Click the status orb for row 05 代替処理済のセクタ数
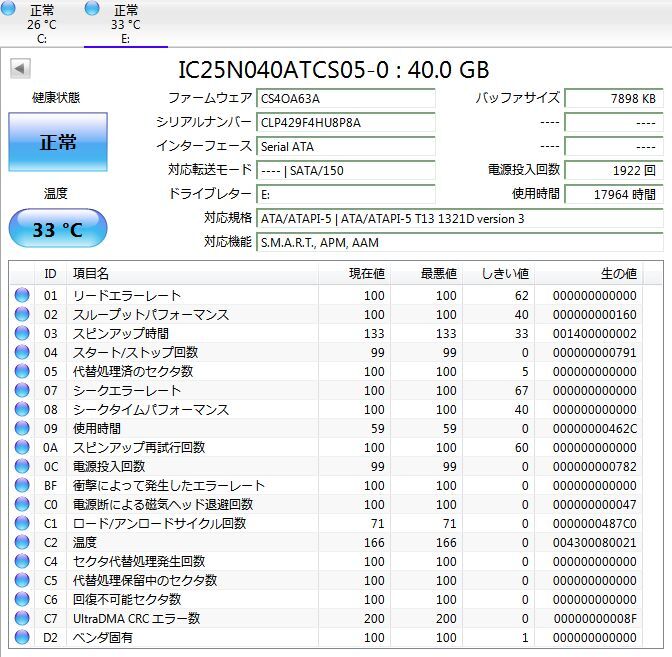This screenshot has height=657, width=672. click(x=22, y=372)
